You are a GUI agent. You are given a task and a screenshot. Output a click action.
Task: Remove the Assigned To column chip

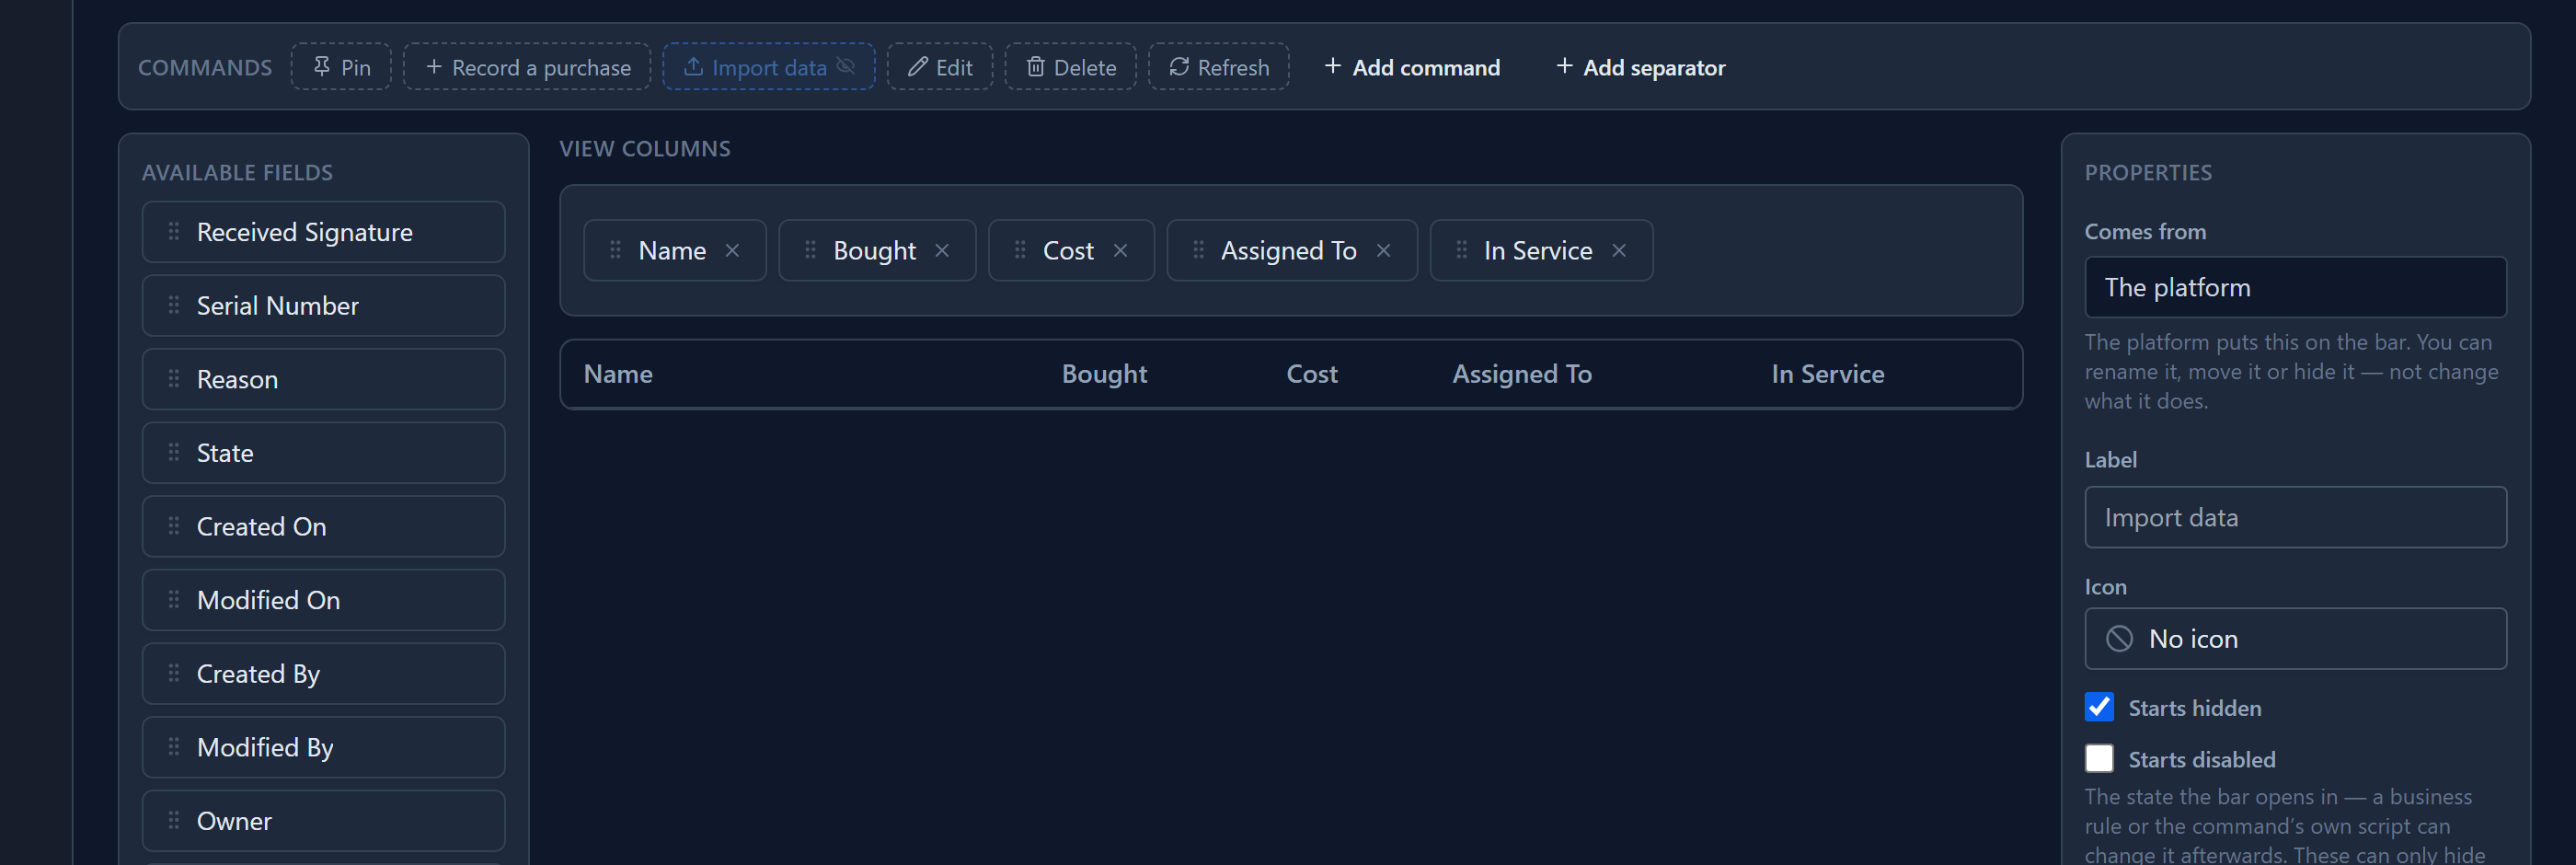[1383, 250]
